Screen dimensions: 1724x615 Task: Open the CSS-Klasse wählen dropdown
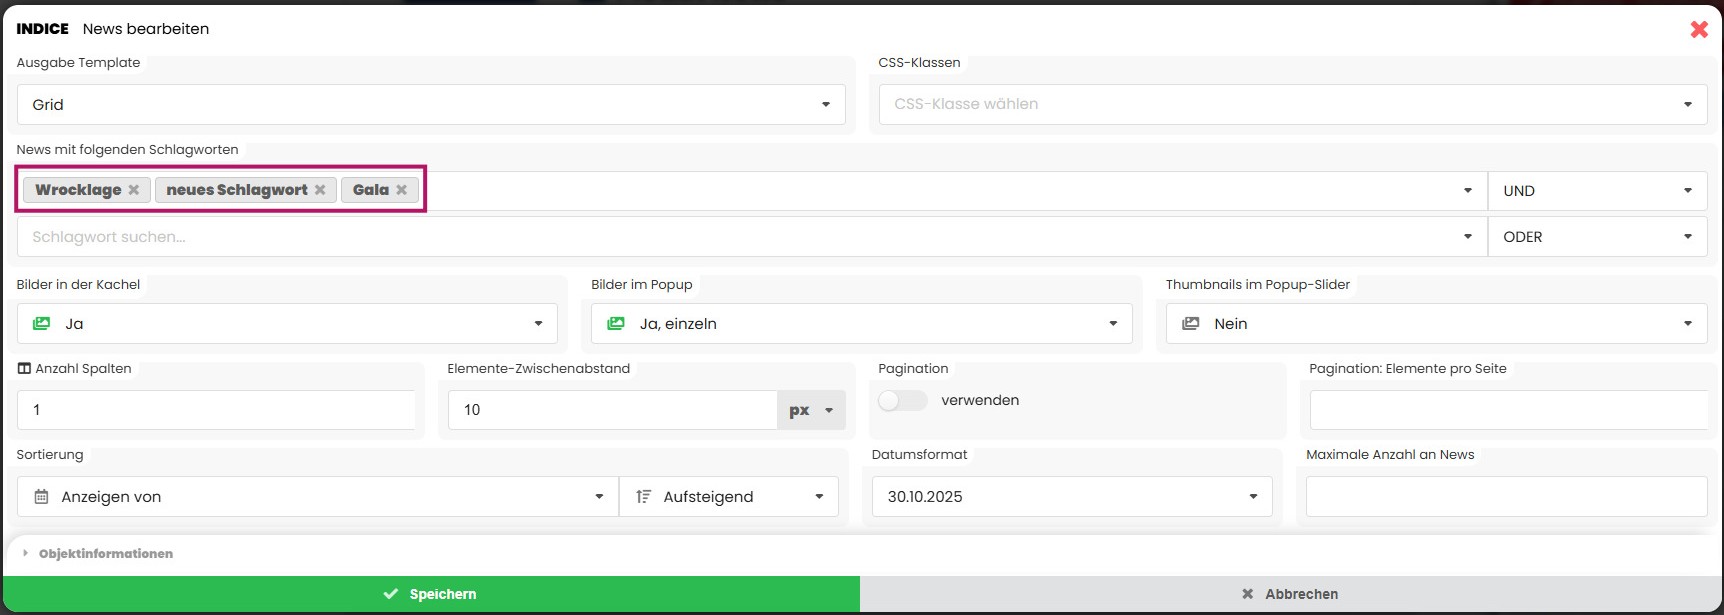click(1292, 104)
